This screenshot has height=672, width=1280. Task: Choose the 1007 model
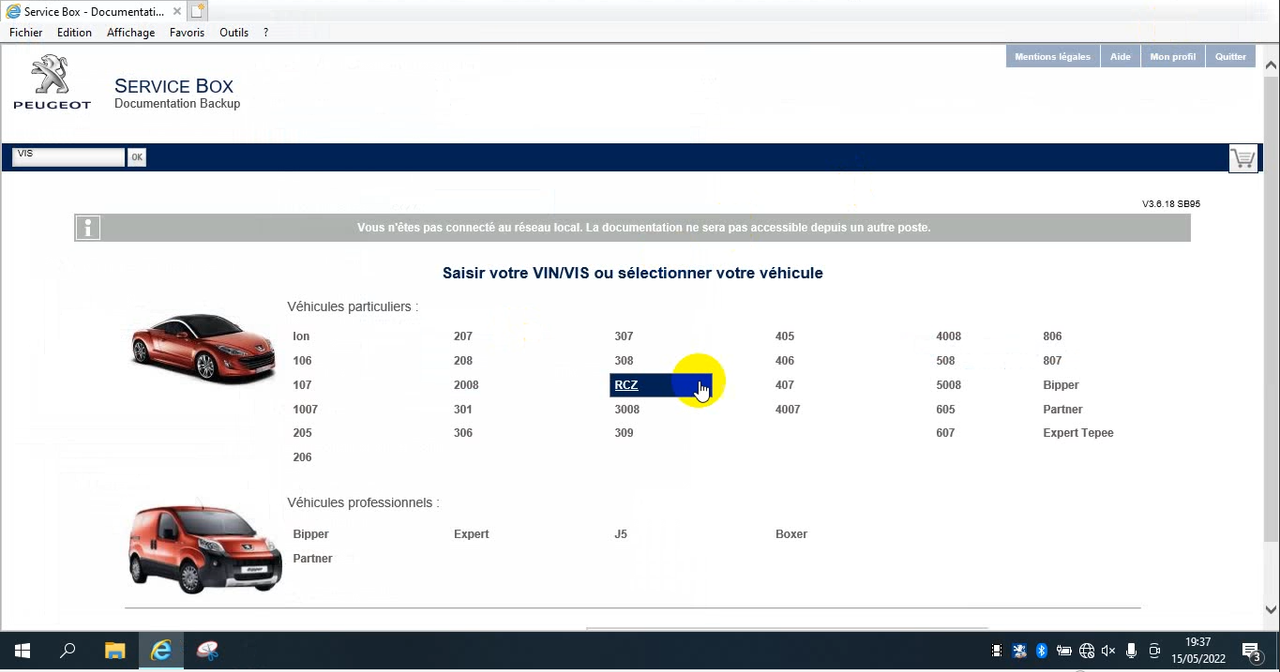(305, 410)
